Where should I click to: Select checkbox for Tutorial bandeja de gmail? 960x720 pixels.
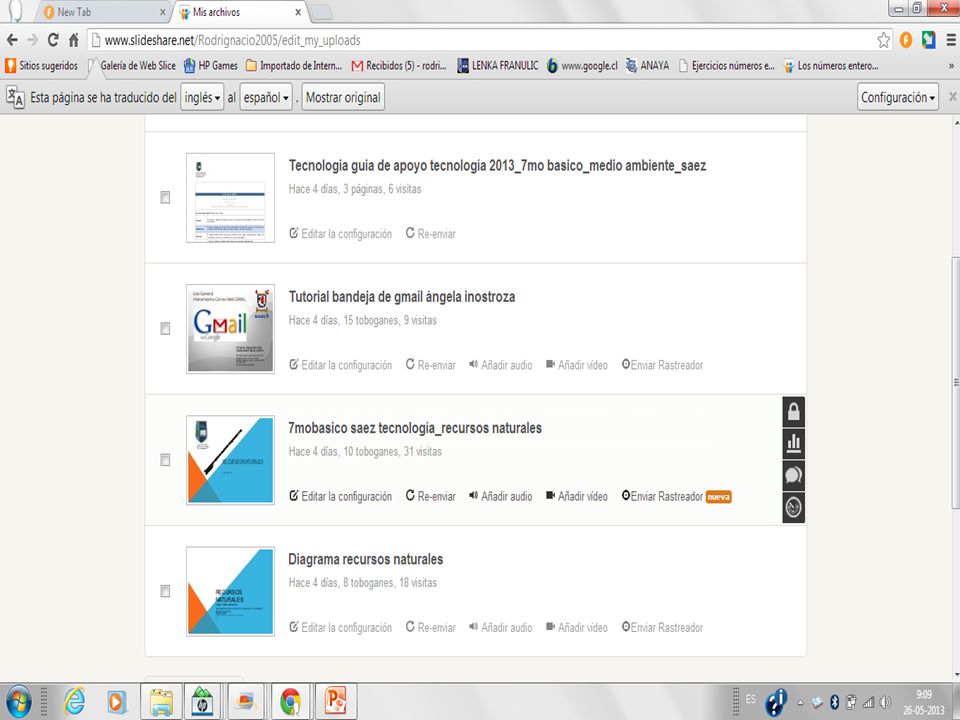165,329
